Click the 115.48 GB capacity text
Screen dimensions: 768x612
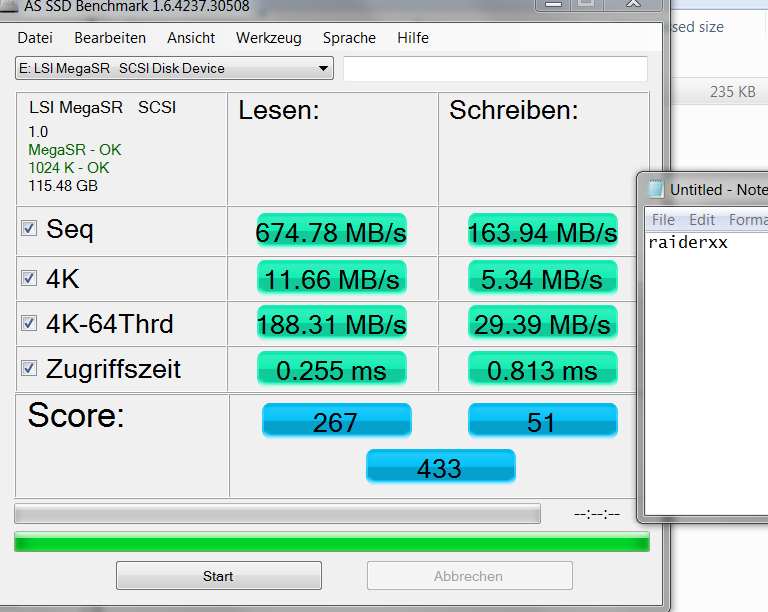[63, 186]
